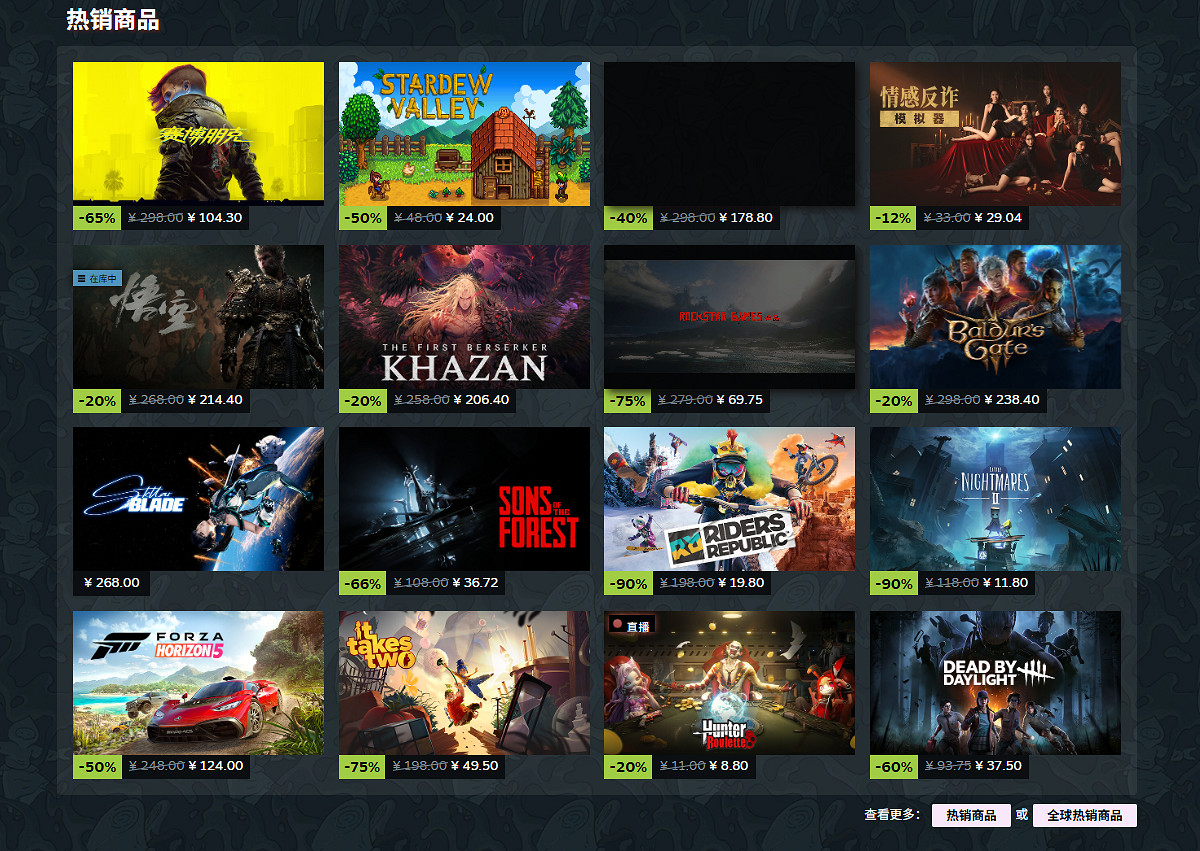Select the Little Nightmares II capsule

[x=995, y=499]
